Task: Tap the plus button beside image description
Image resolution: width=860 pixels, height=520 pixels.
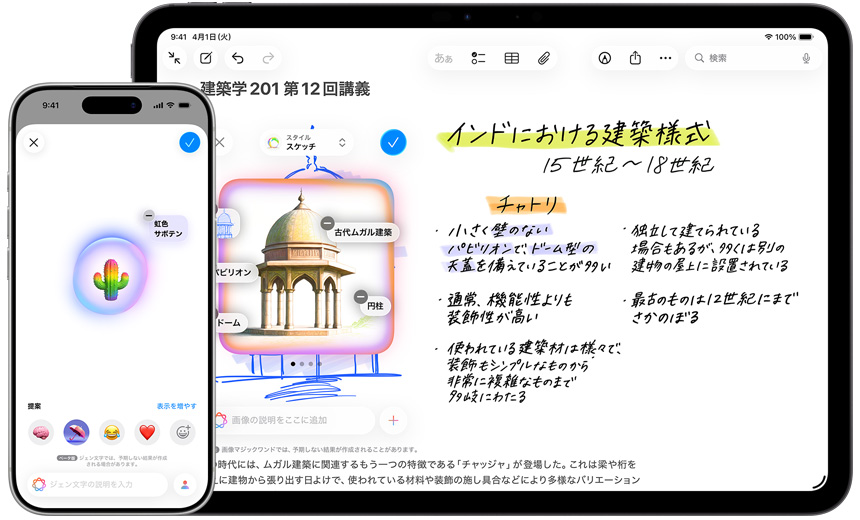Action: click(x=393, y=420)
